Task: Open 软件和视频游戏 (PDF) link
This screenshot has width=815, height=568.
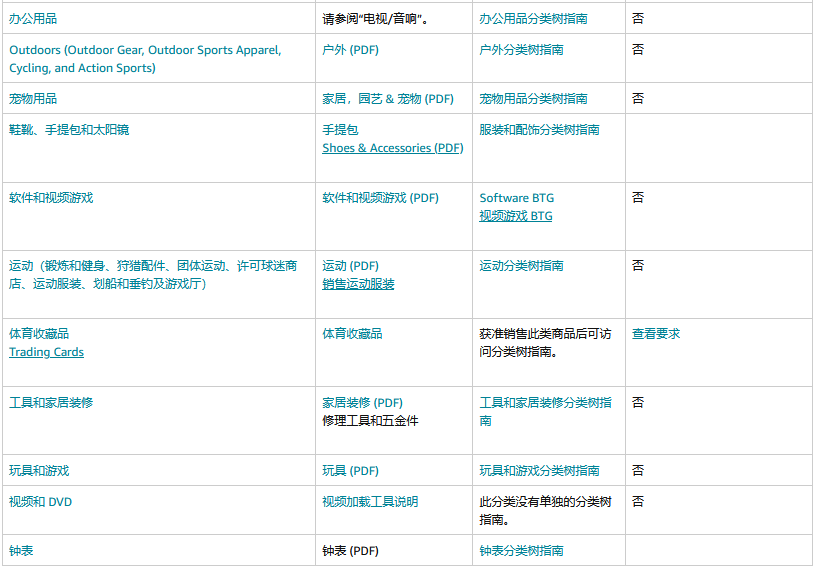Action: click(380, 198)
